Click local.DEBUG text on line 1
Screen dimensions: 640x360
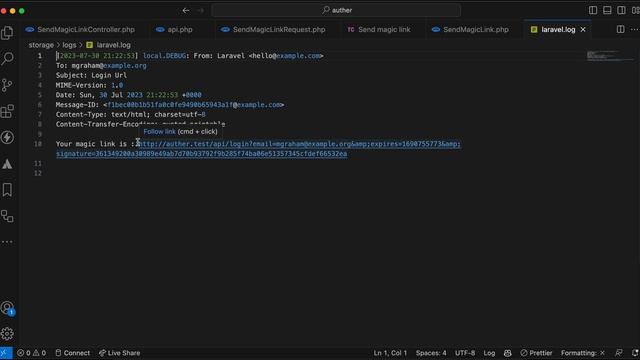pyautogui.click(x=164, y=56)
